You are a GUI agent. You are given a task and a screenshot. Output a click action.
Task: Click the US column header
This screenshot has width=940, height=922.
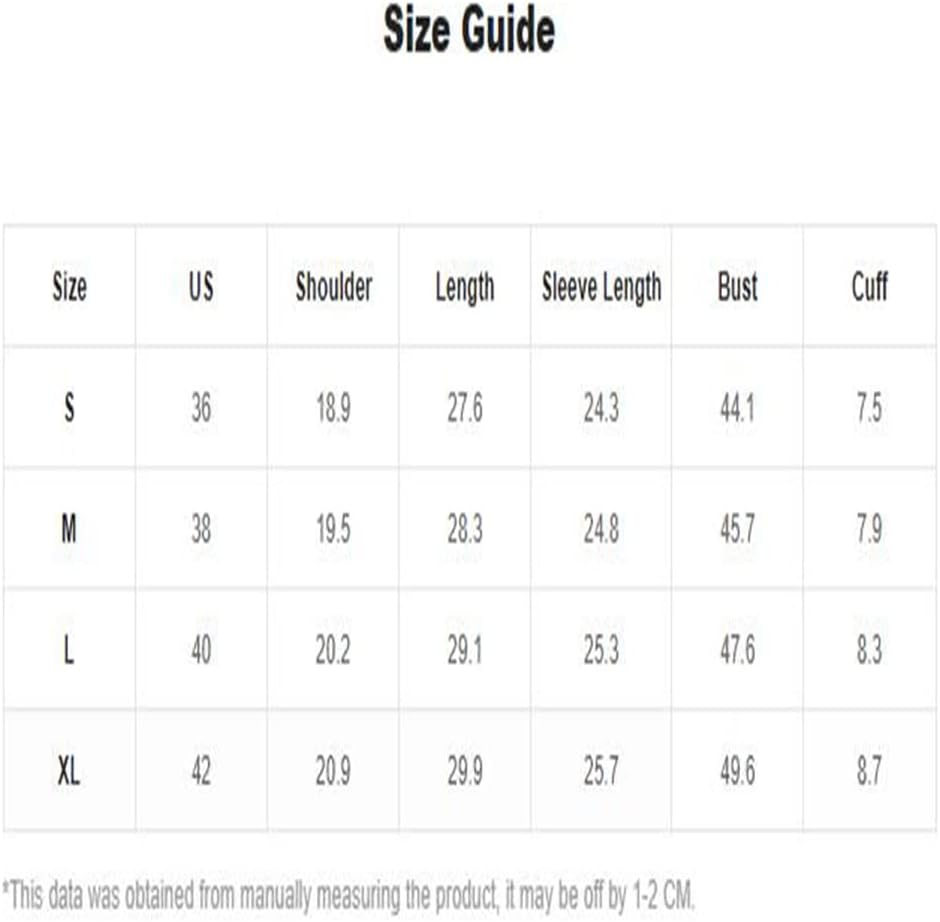(x=201, y=287)
